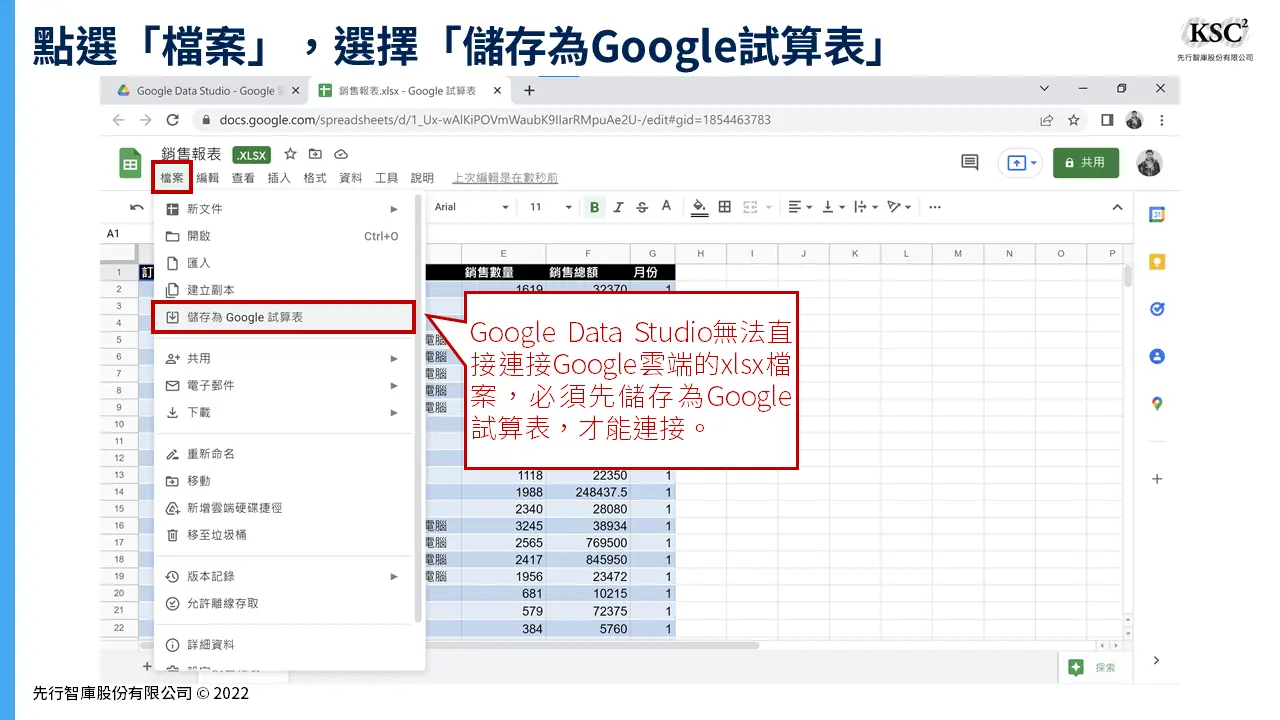This screenshot has height=720, width=1280.
Task: Collapse the toolbar with the up chevron
Action: click(1118, 207)
